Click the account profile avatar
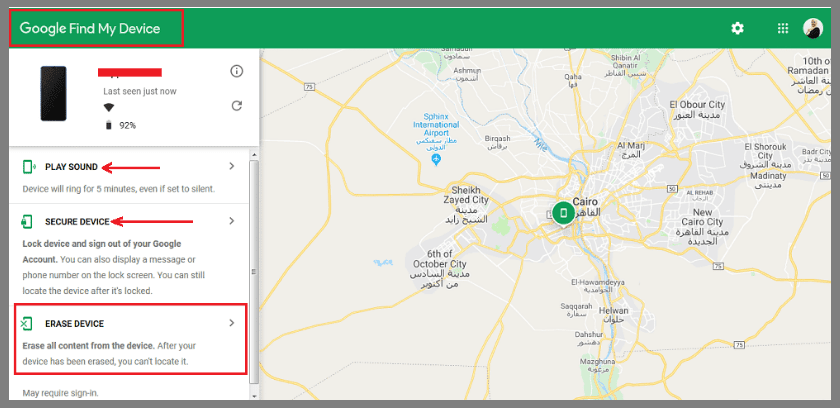 click(x=812, y=28)
